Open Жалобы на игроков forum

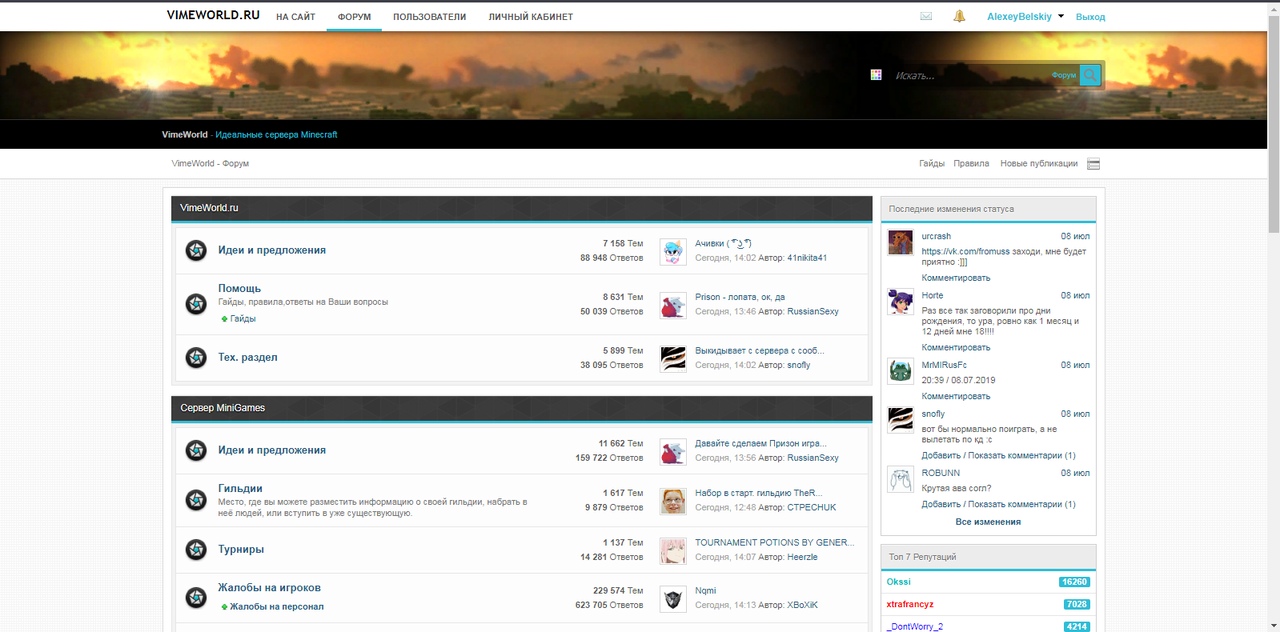click(270, 587)
